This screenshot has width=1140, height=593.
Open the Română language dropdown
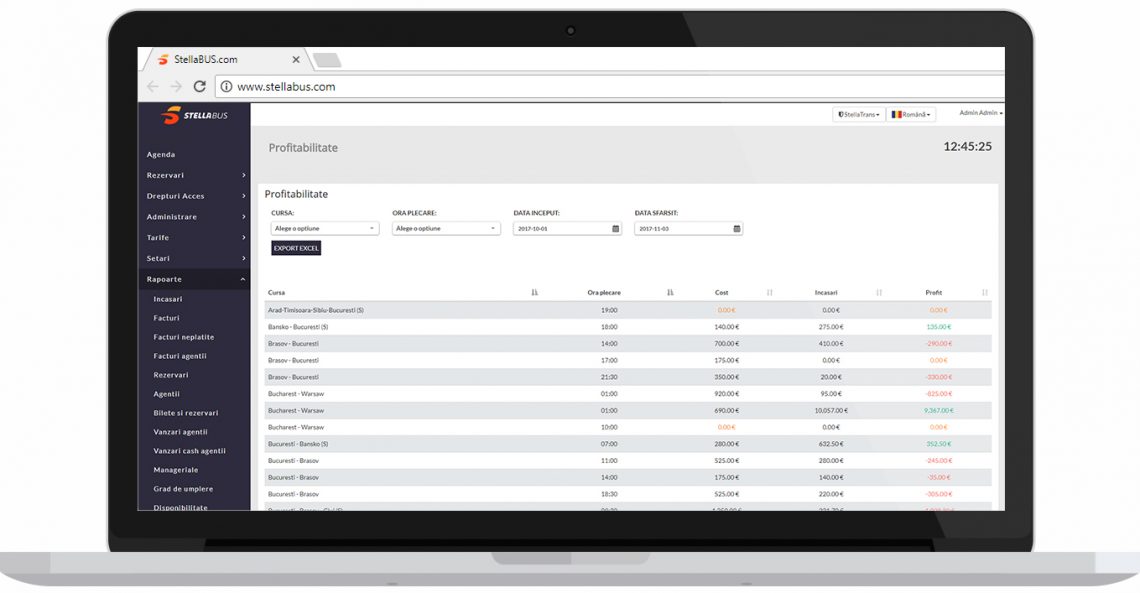[x=911, y=114]
